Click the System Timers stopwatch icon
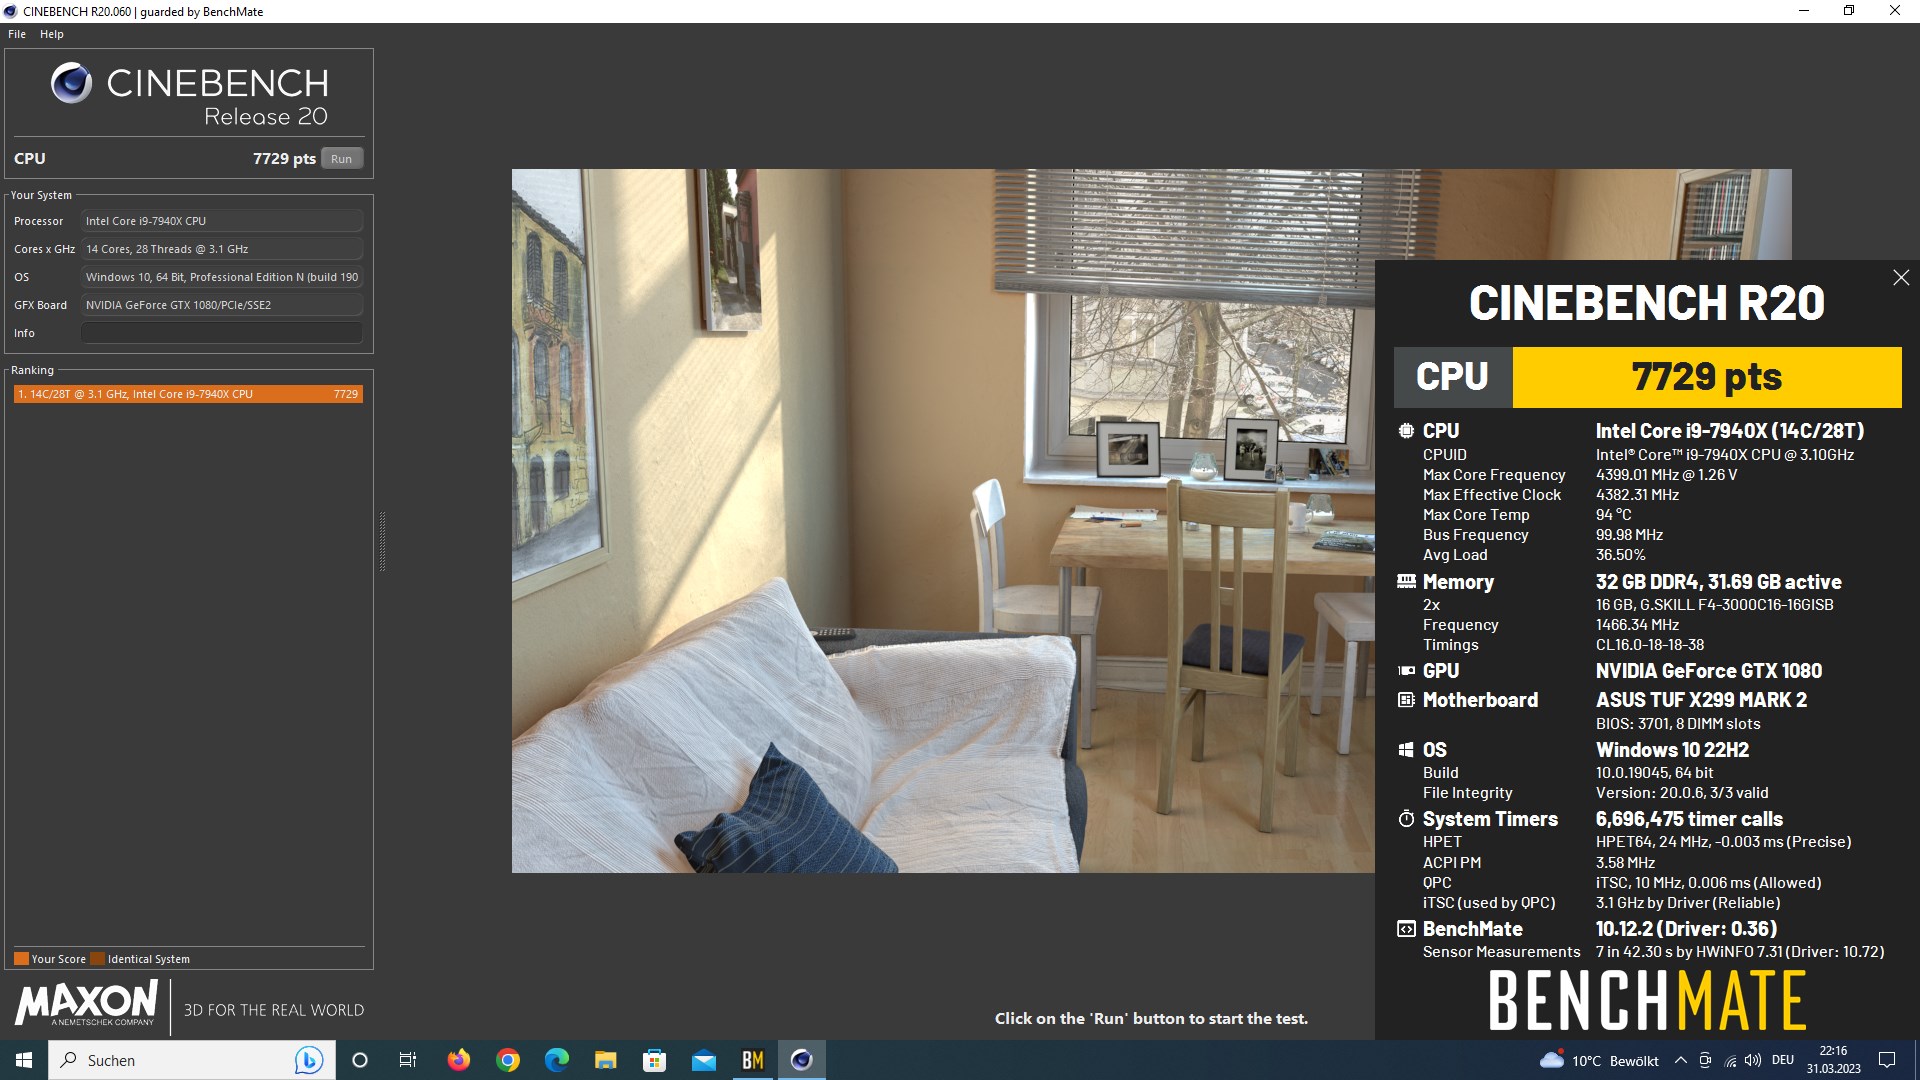Screen dimensions: 1920x1080 pyautogui.click(x=1406, y=819)
